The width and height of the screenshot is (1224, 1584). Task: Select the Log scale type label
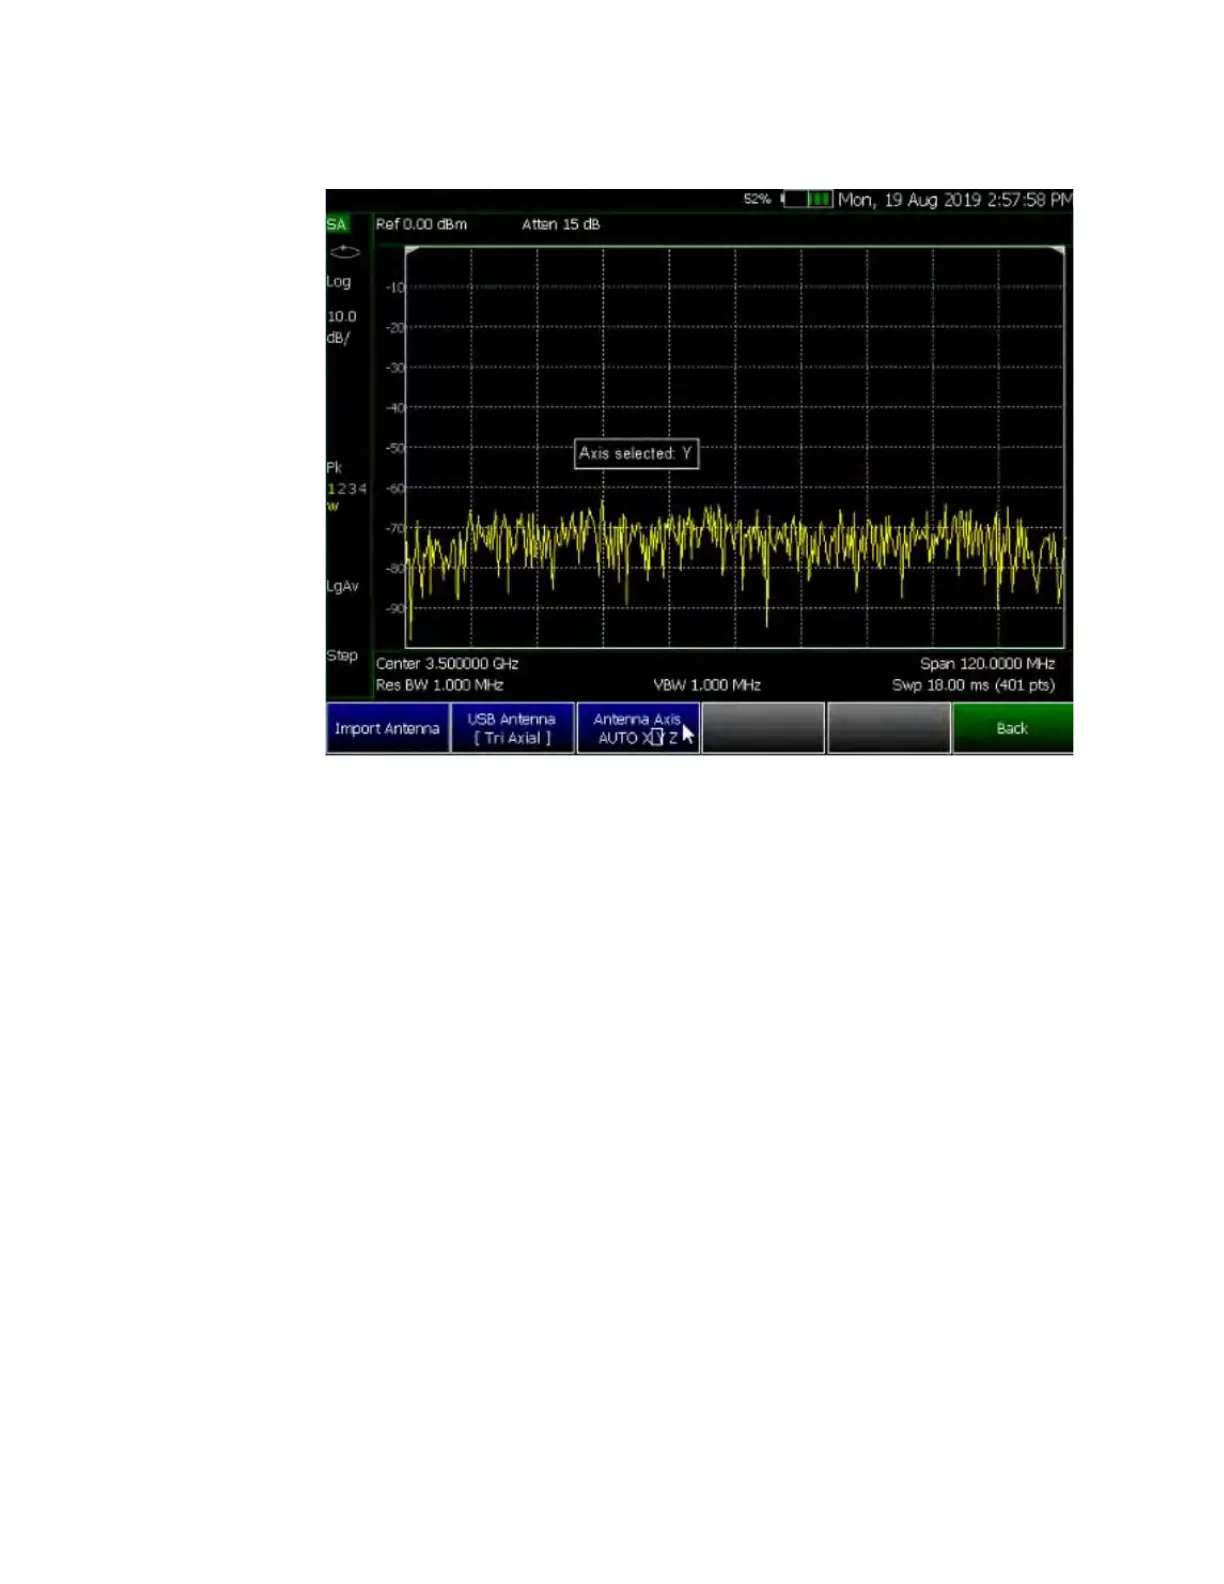339,282
